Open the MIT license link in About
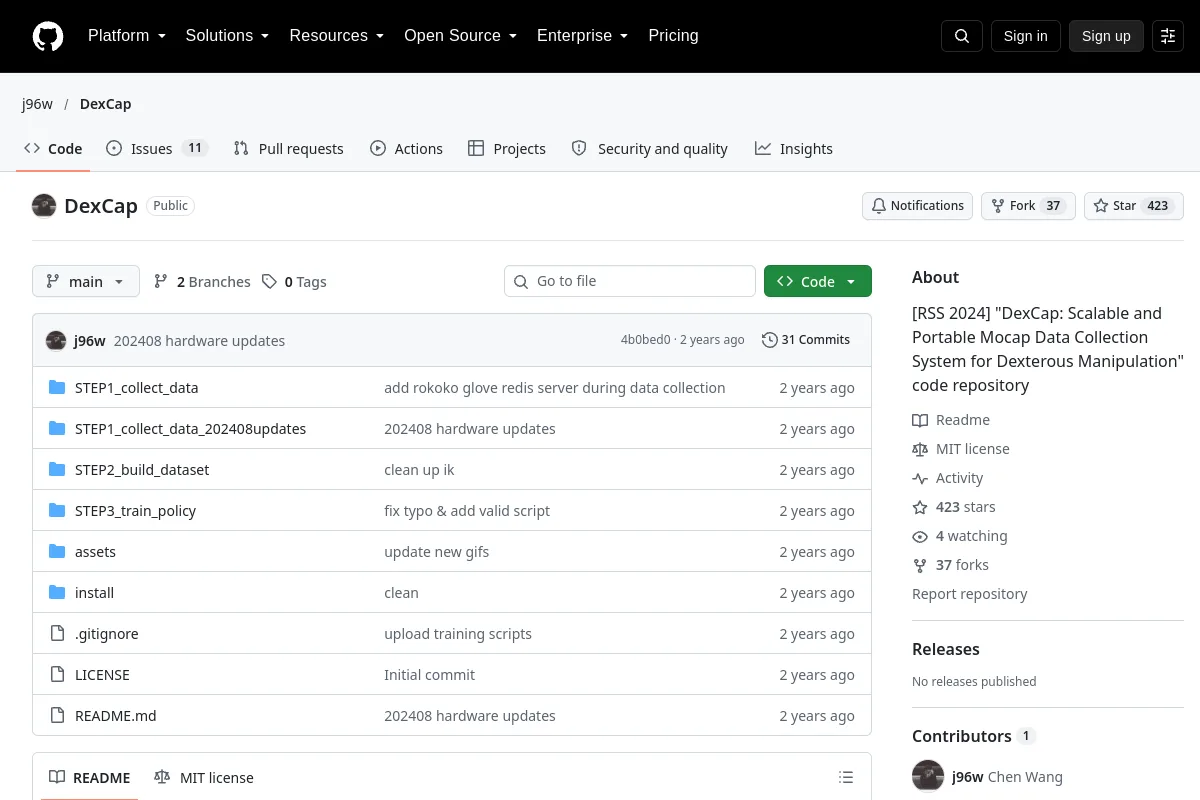Viewport: 1200px width, 800px height. (x=961, y=449)
